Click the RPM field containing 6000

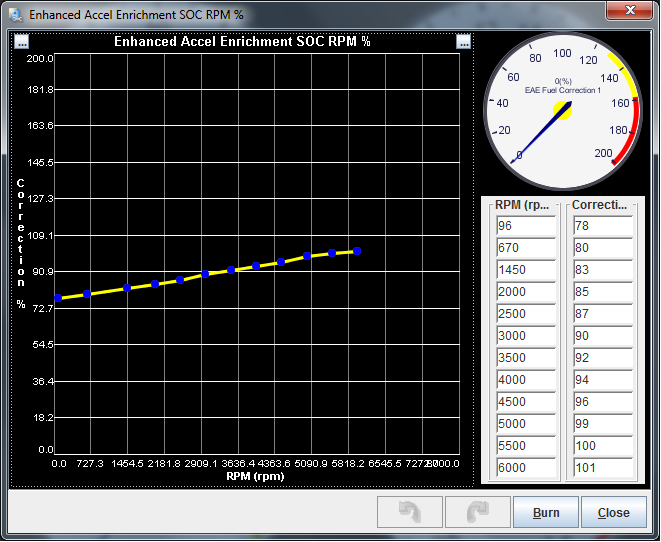[525, 468]
